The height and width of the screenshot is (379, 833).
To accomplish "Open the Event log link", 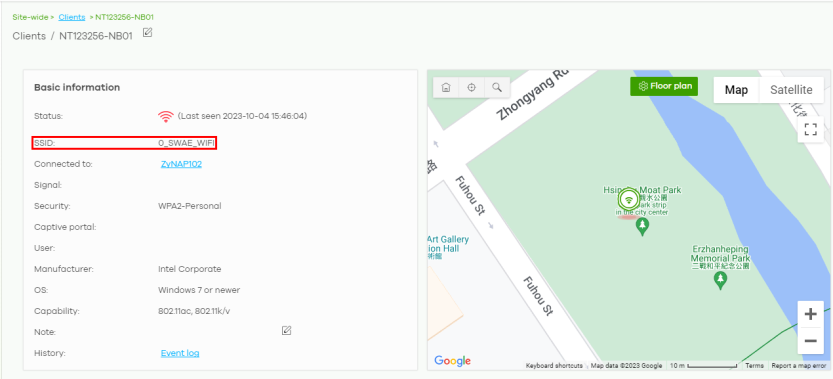I will (180, 353).
